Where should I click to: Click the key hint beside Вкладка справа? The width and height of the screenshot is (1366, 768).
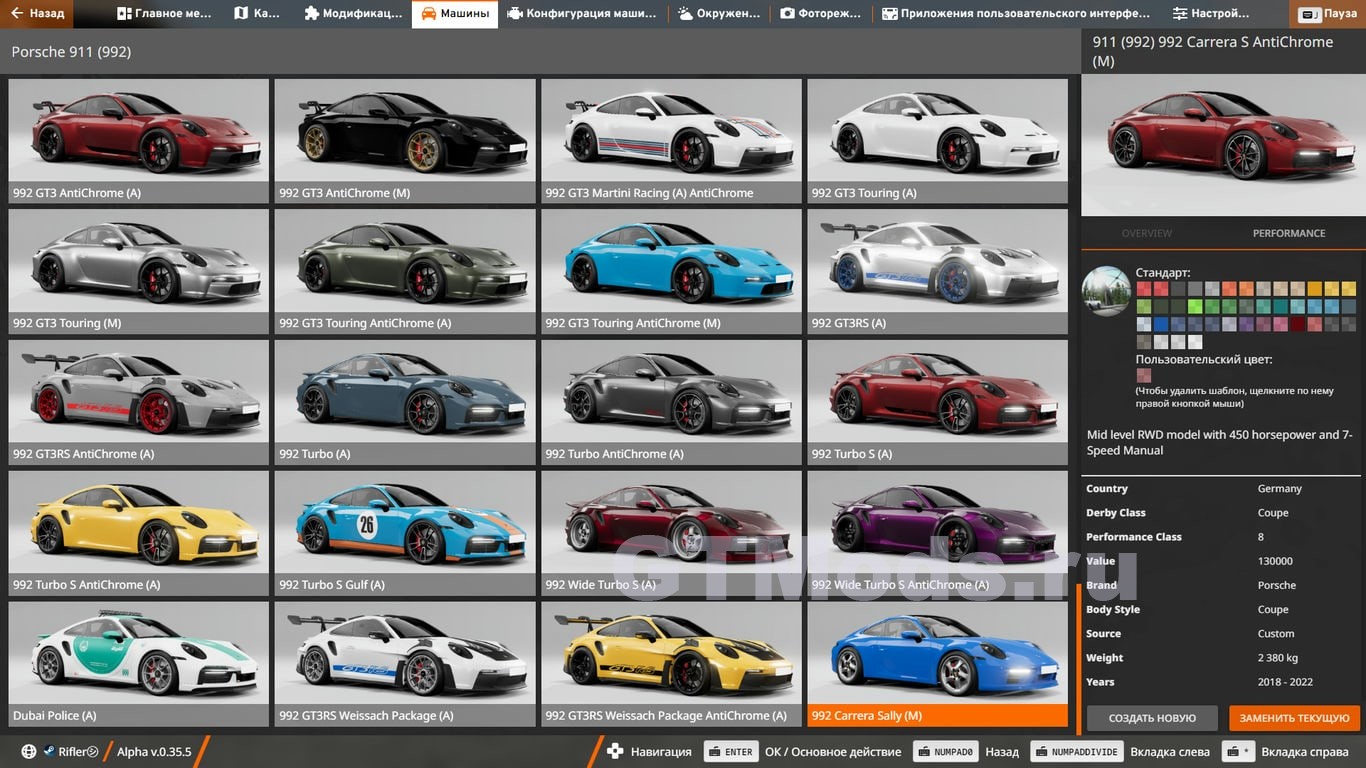point(1239,752)
